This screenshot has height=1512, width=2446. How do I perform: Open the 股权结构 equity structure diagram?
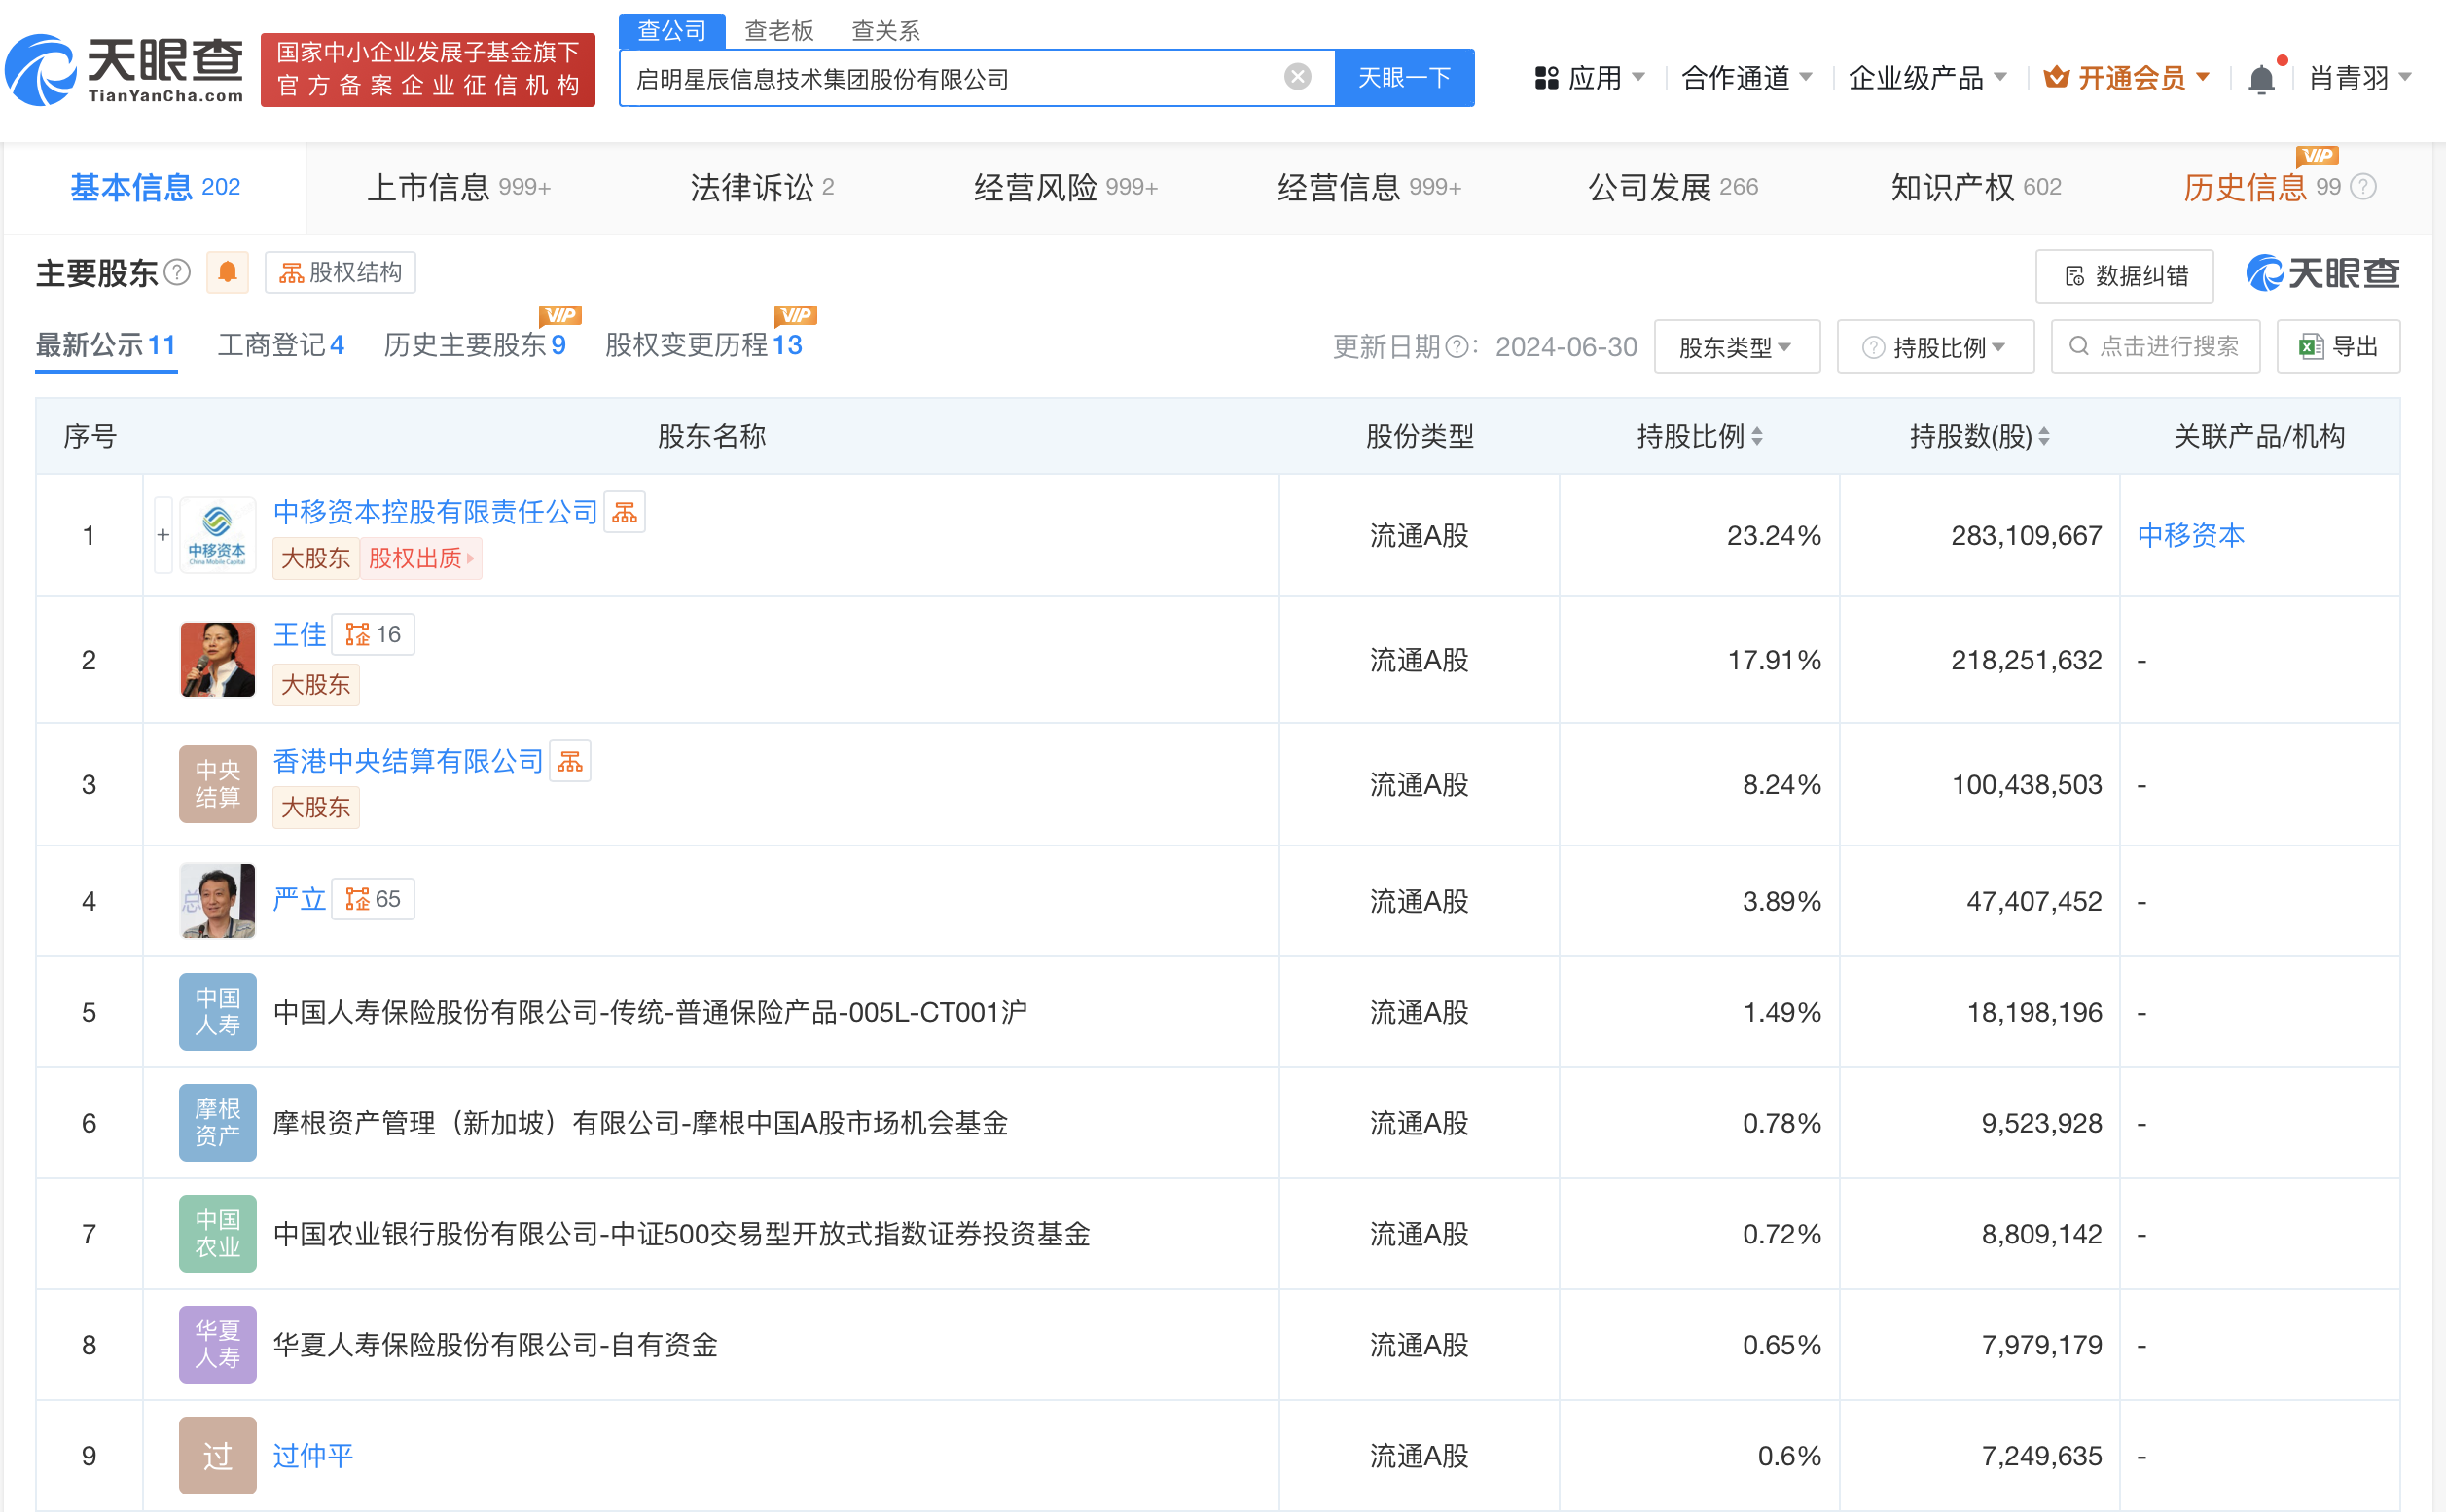click(339, 272)
